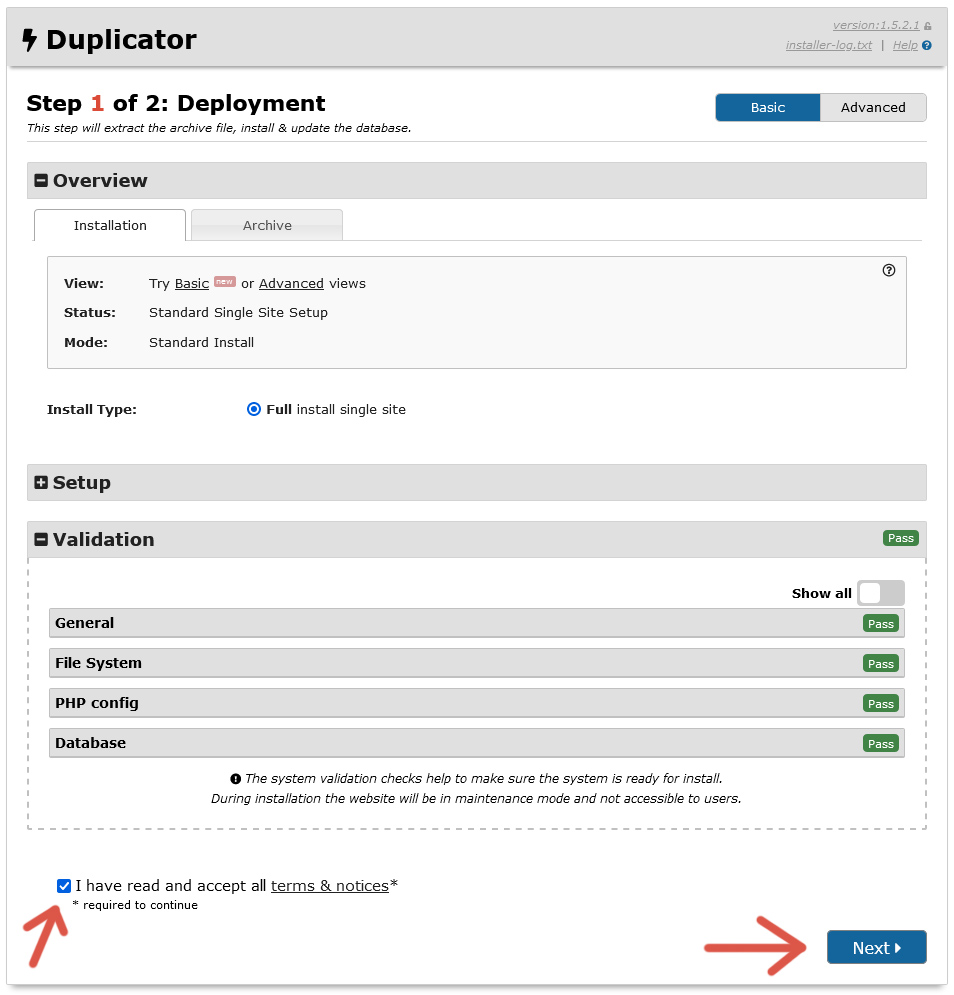Select the Advanced view mode button
Image resolution: width=954 pixels, height=995 pixels.
(873, 107)
